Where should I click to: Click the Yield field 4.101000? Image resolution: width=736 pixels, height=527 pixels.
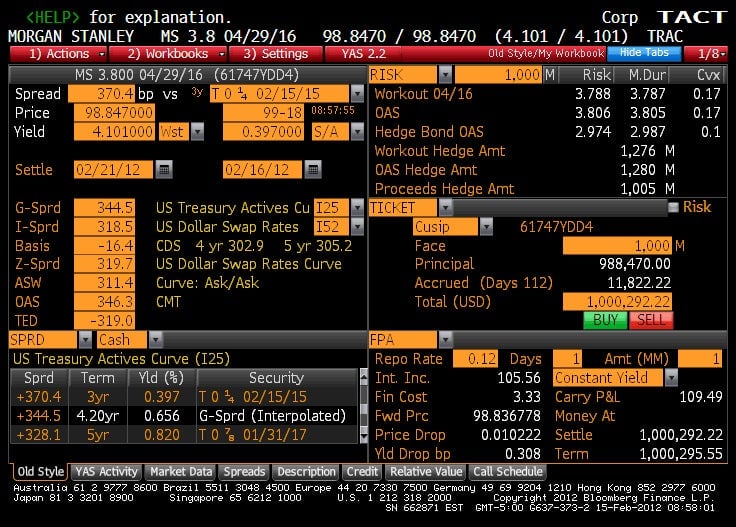click(x=114, y=131)
